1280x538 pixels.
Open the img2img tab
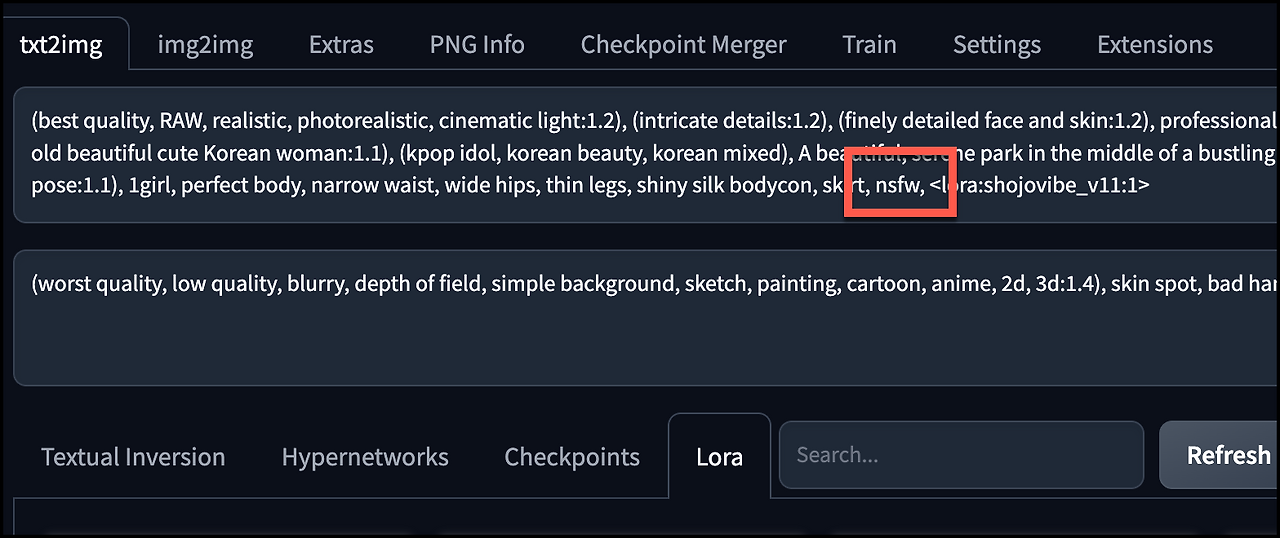[x=205, y=45]
